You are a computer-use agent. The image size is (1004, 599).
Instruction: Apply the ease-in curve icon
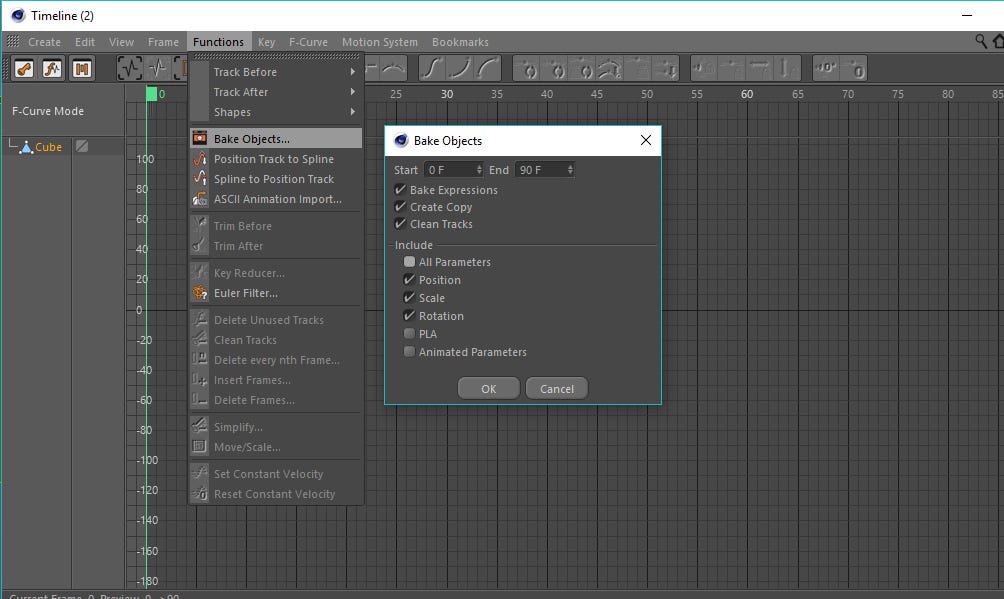tap(460, 69)
